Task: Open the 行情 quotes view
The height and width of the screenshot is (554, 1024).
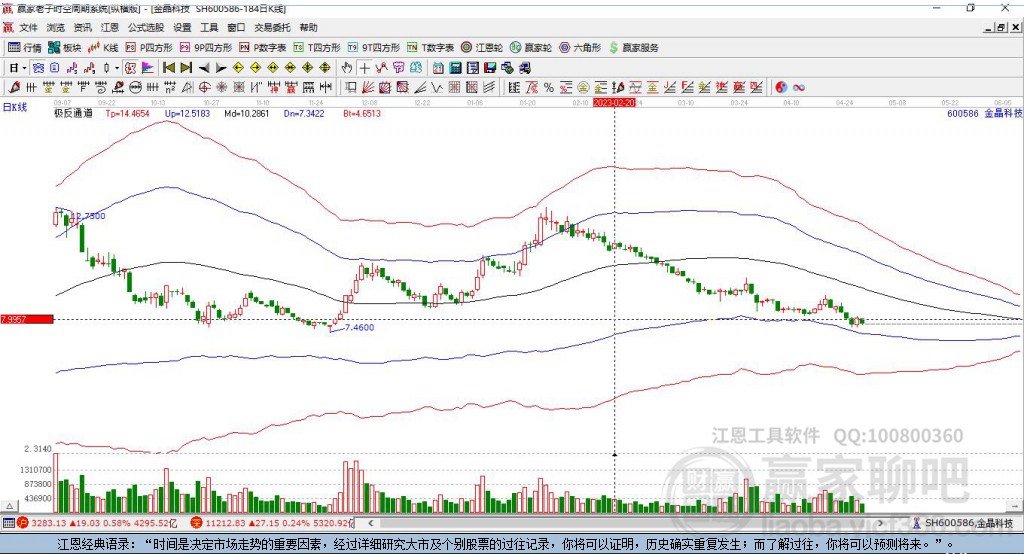Action: [25, 48]
